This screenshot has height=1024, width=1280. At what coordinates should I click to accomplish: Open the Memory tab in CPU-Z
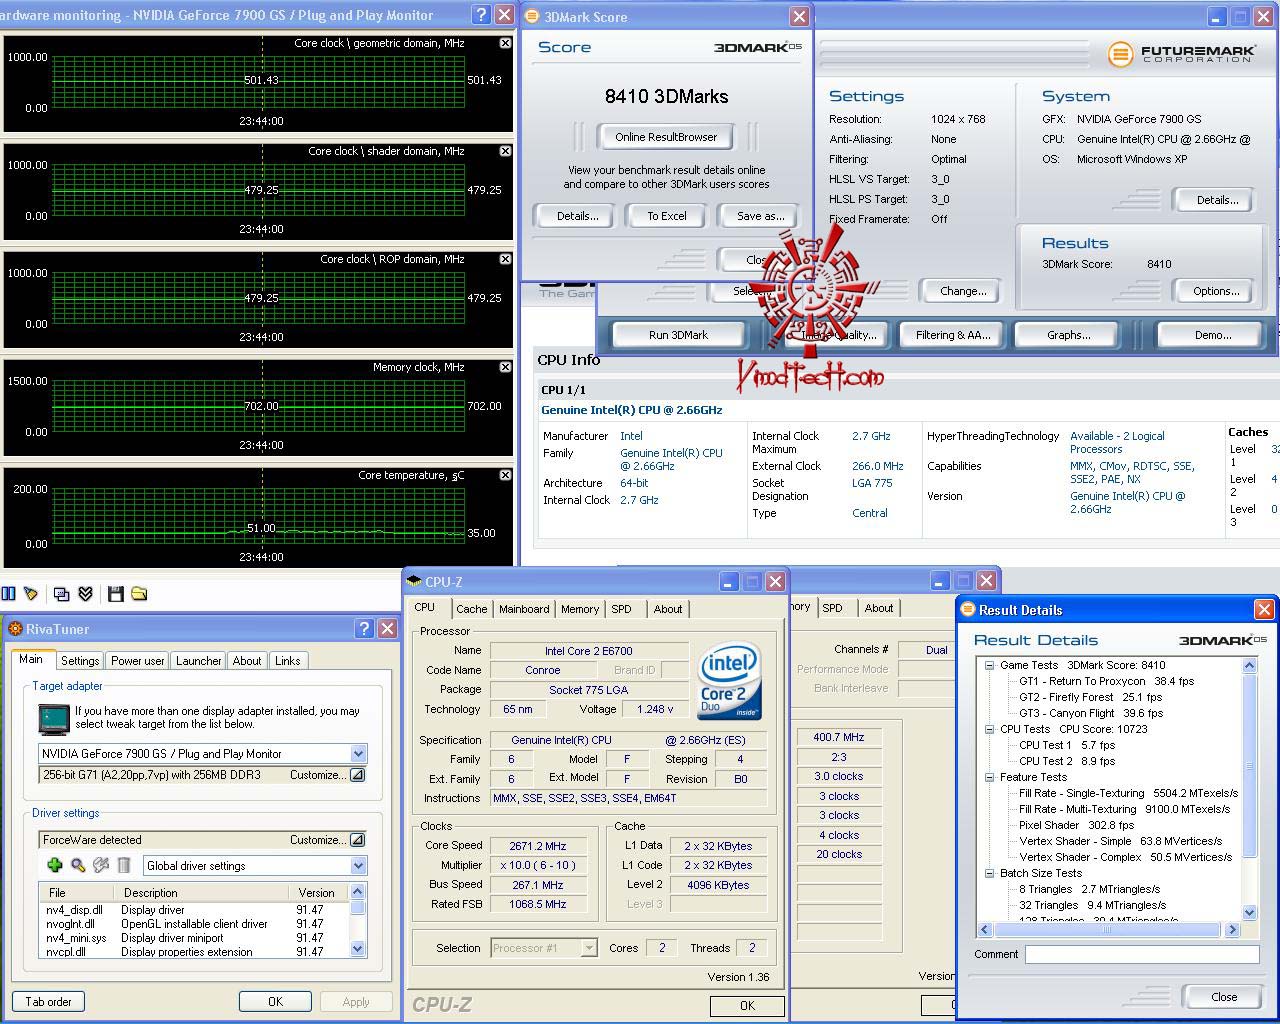click(580, 609)
